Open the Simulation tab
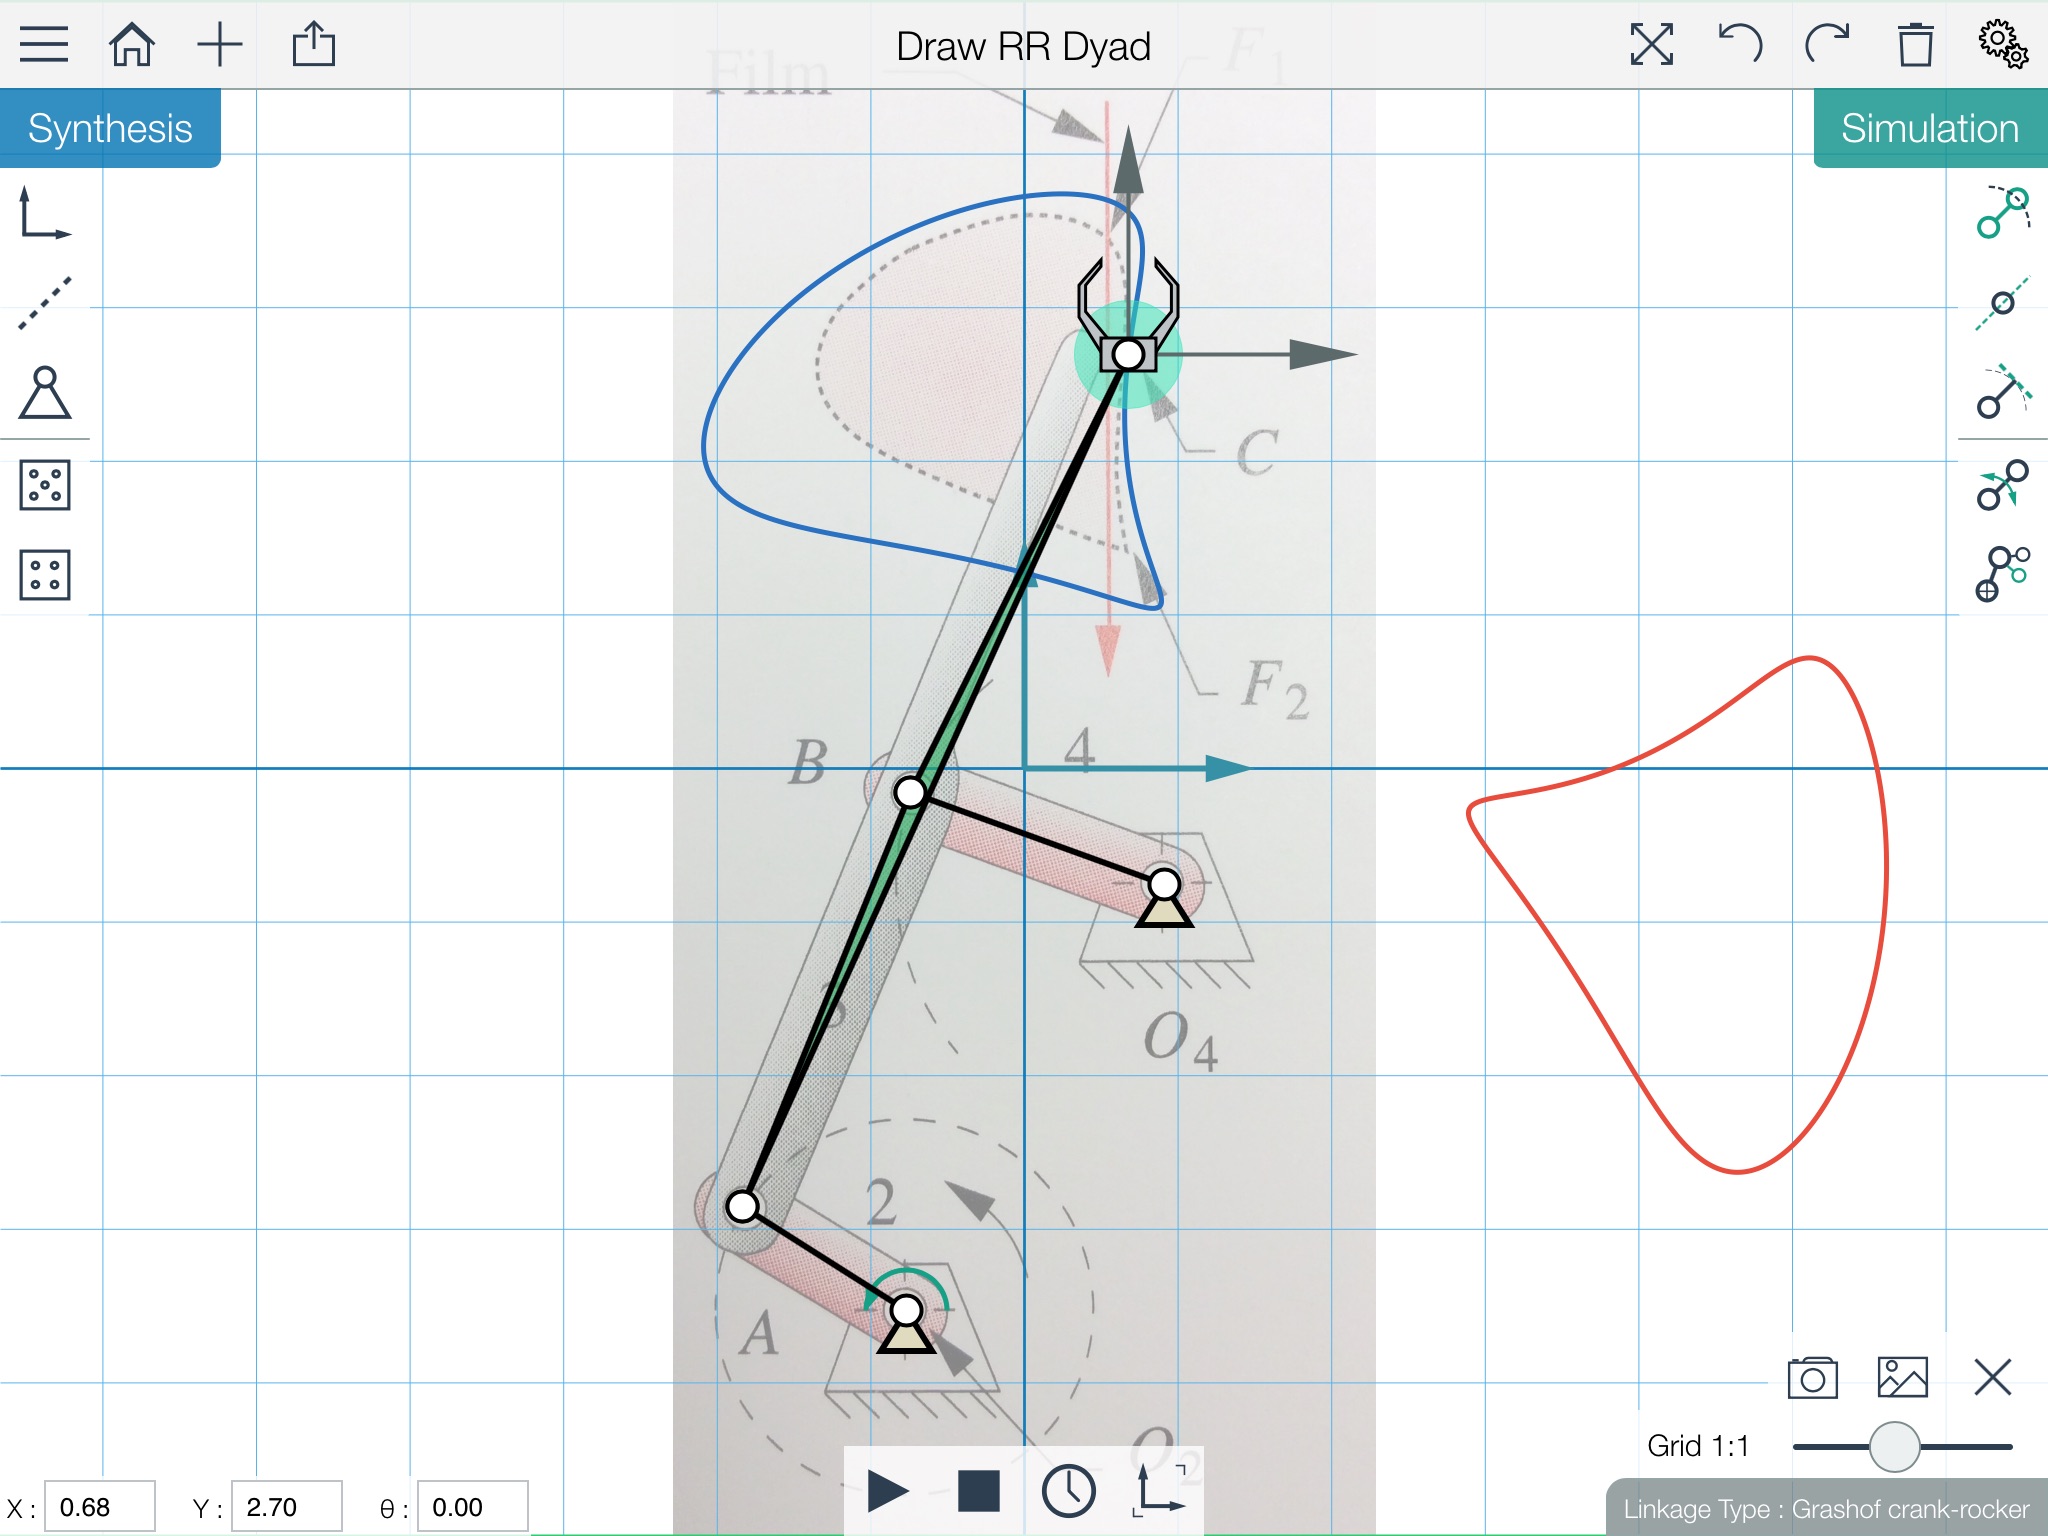The width and height of the screenshot is (2048, 1536). [x=1930, y=128]
